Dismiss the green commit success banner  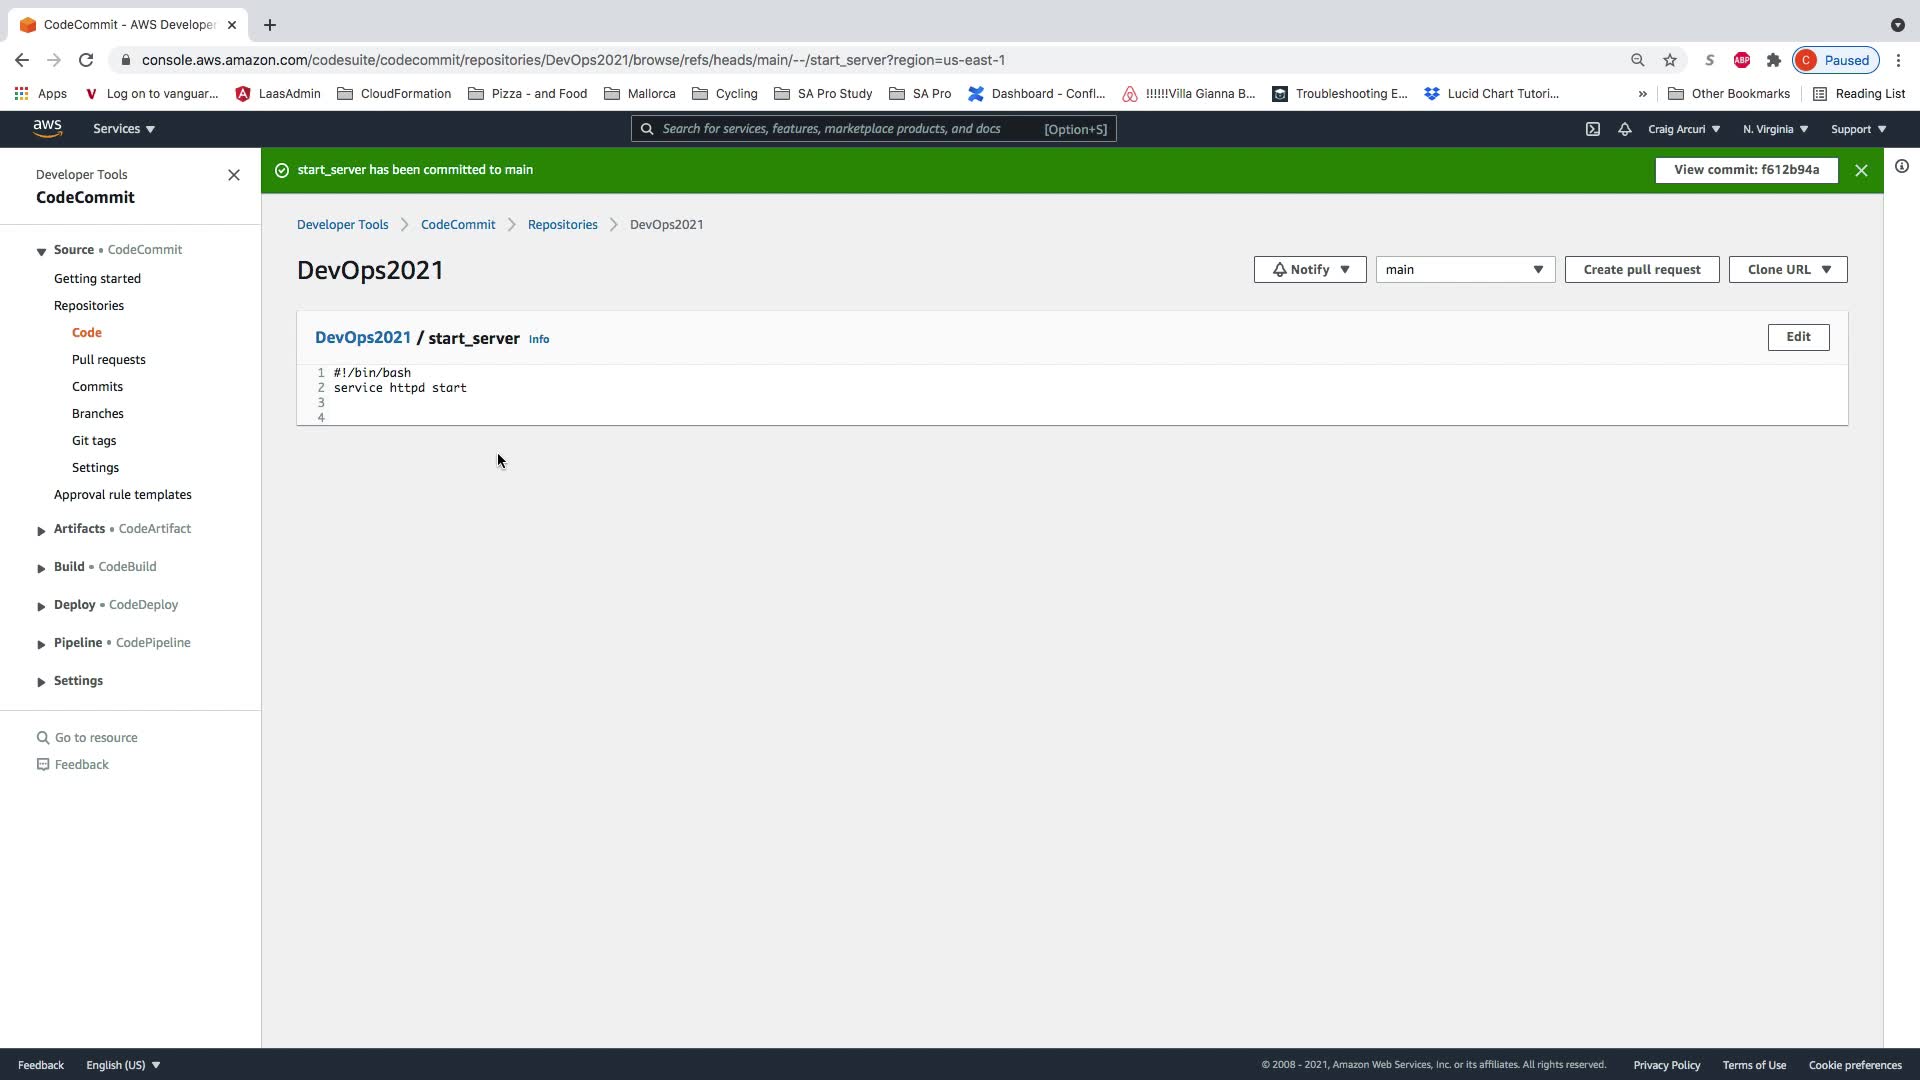1861,171
